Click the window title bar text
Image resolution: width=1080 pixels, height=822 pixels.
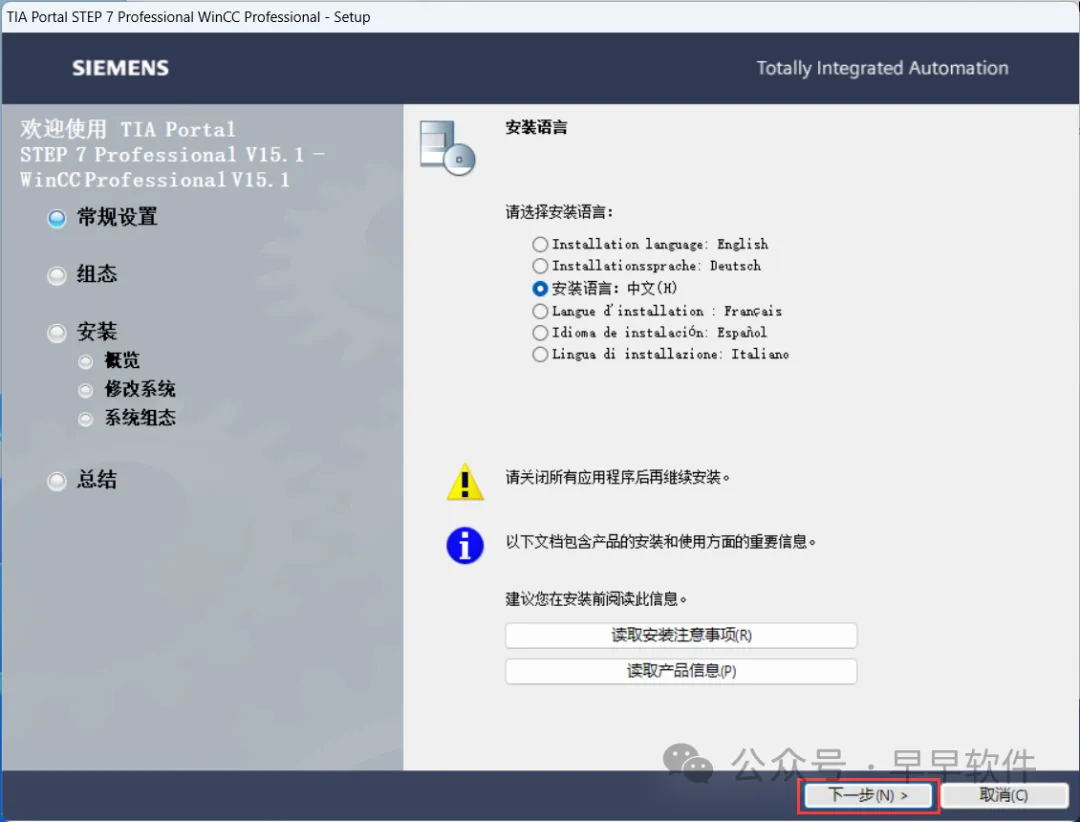point(189,17)
